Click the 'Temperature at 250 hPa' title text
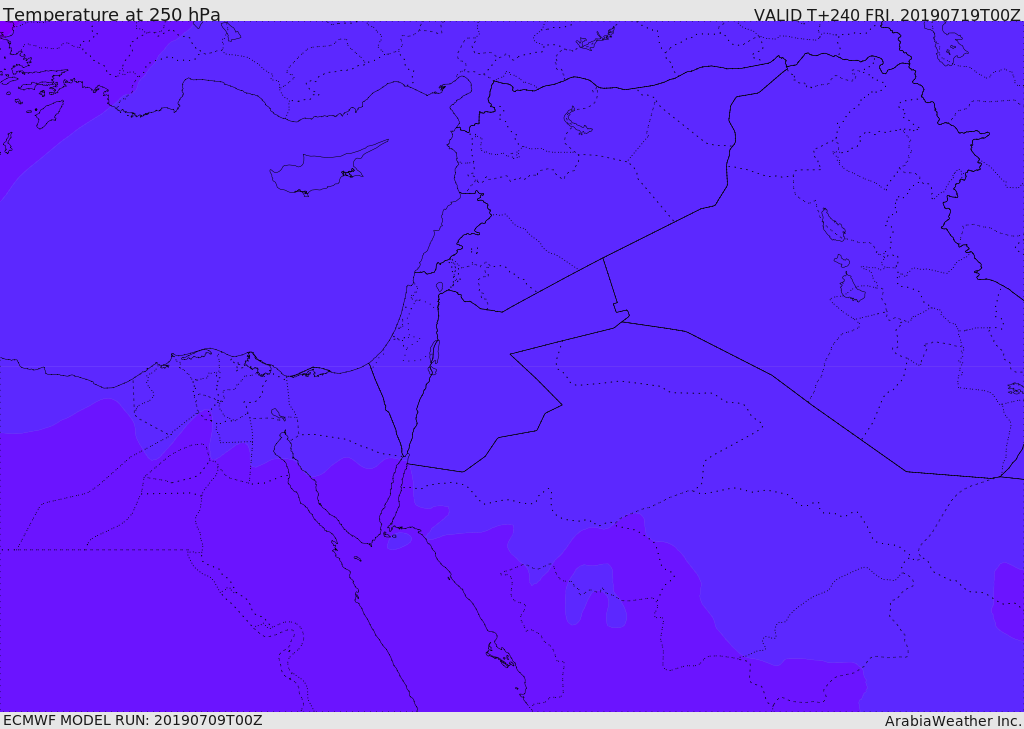The height and width of the screenshot is (729, 1024). (112, 14)
